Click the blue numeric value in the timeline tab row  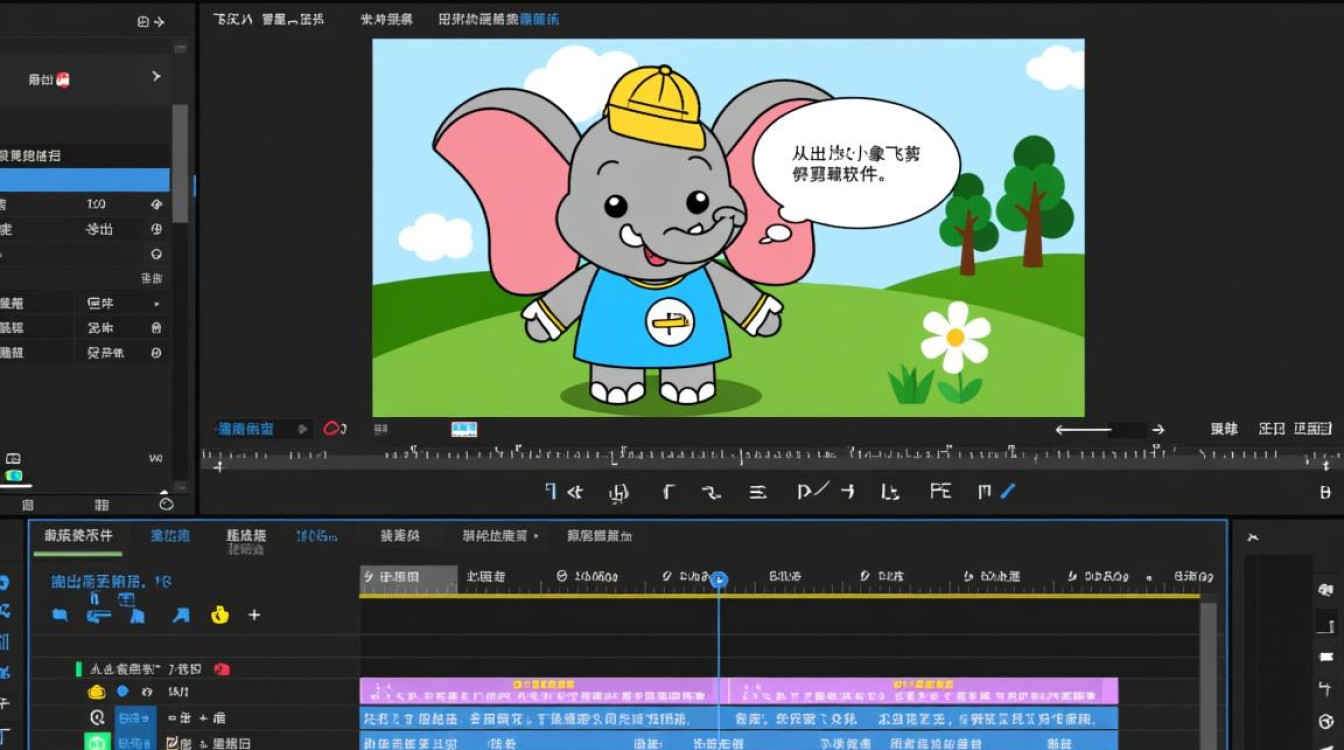pyautogui.click(x=316, y=536)
